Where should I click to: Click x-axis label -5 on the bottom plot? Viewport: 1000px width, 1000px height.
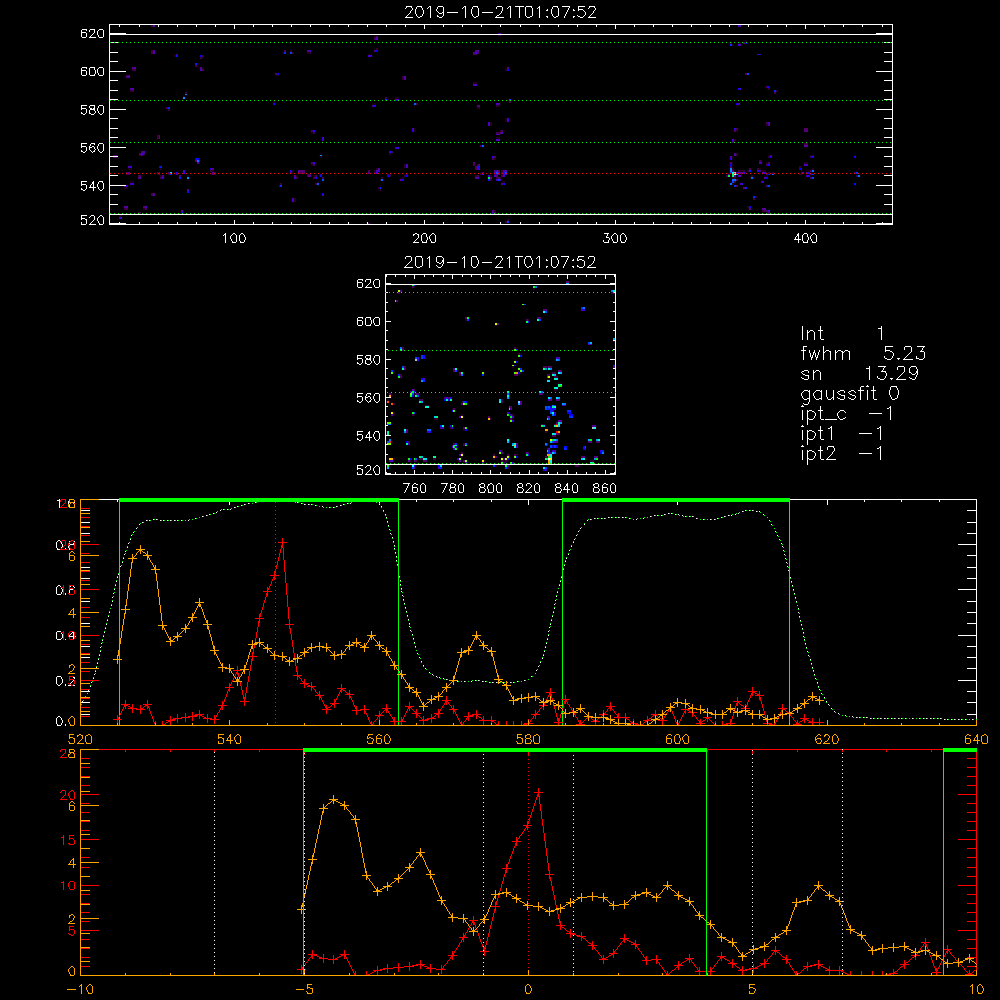(x=304, y=989)
